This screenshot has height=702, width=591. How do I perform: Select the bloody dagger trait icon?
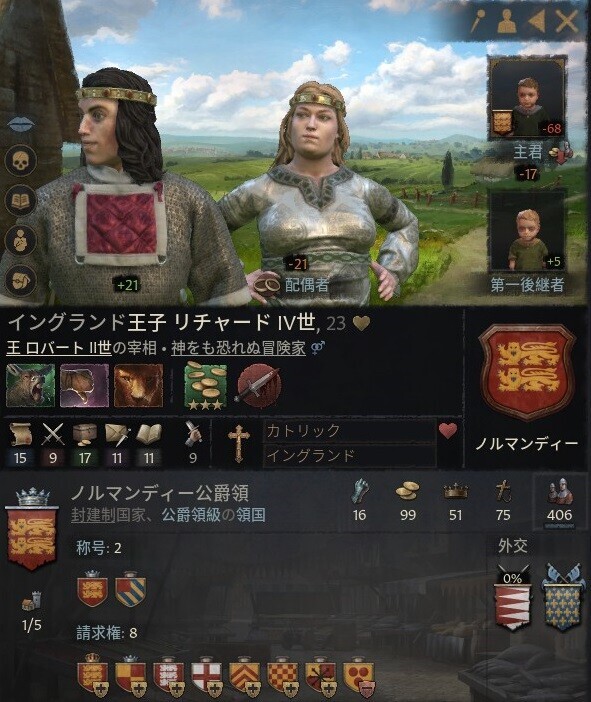[x=259, y=385]
